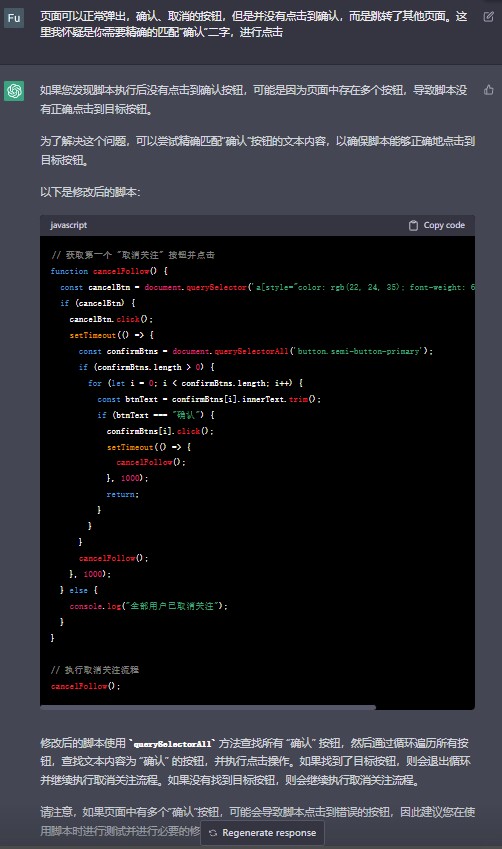Give the response a thumbs up
This screenshot has width=502, height=849.
488,90
